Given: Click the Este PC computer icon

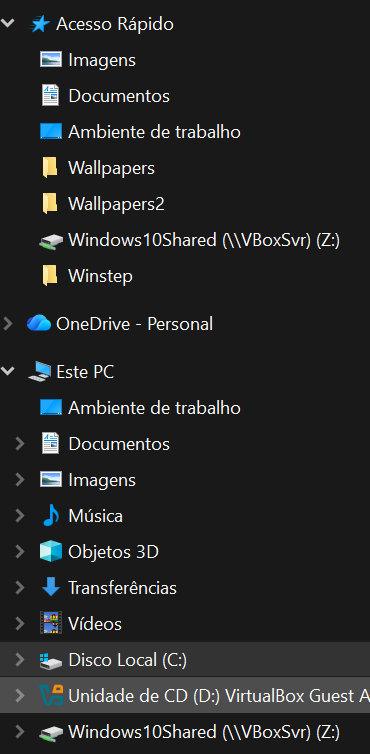Looking at the screenshot, I should click(x=39, y=372).
